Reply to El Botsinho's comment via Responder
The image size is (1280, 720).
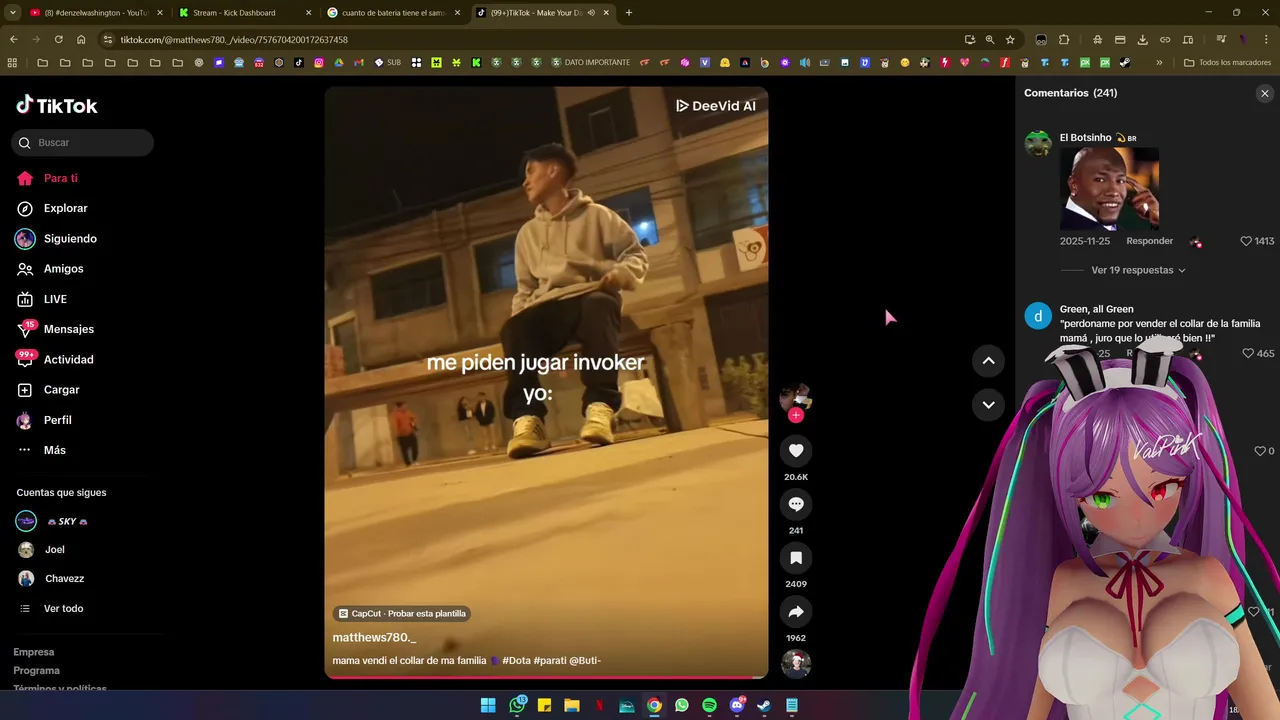[x=1149, y=241]
